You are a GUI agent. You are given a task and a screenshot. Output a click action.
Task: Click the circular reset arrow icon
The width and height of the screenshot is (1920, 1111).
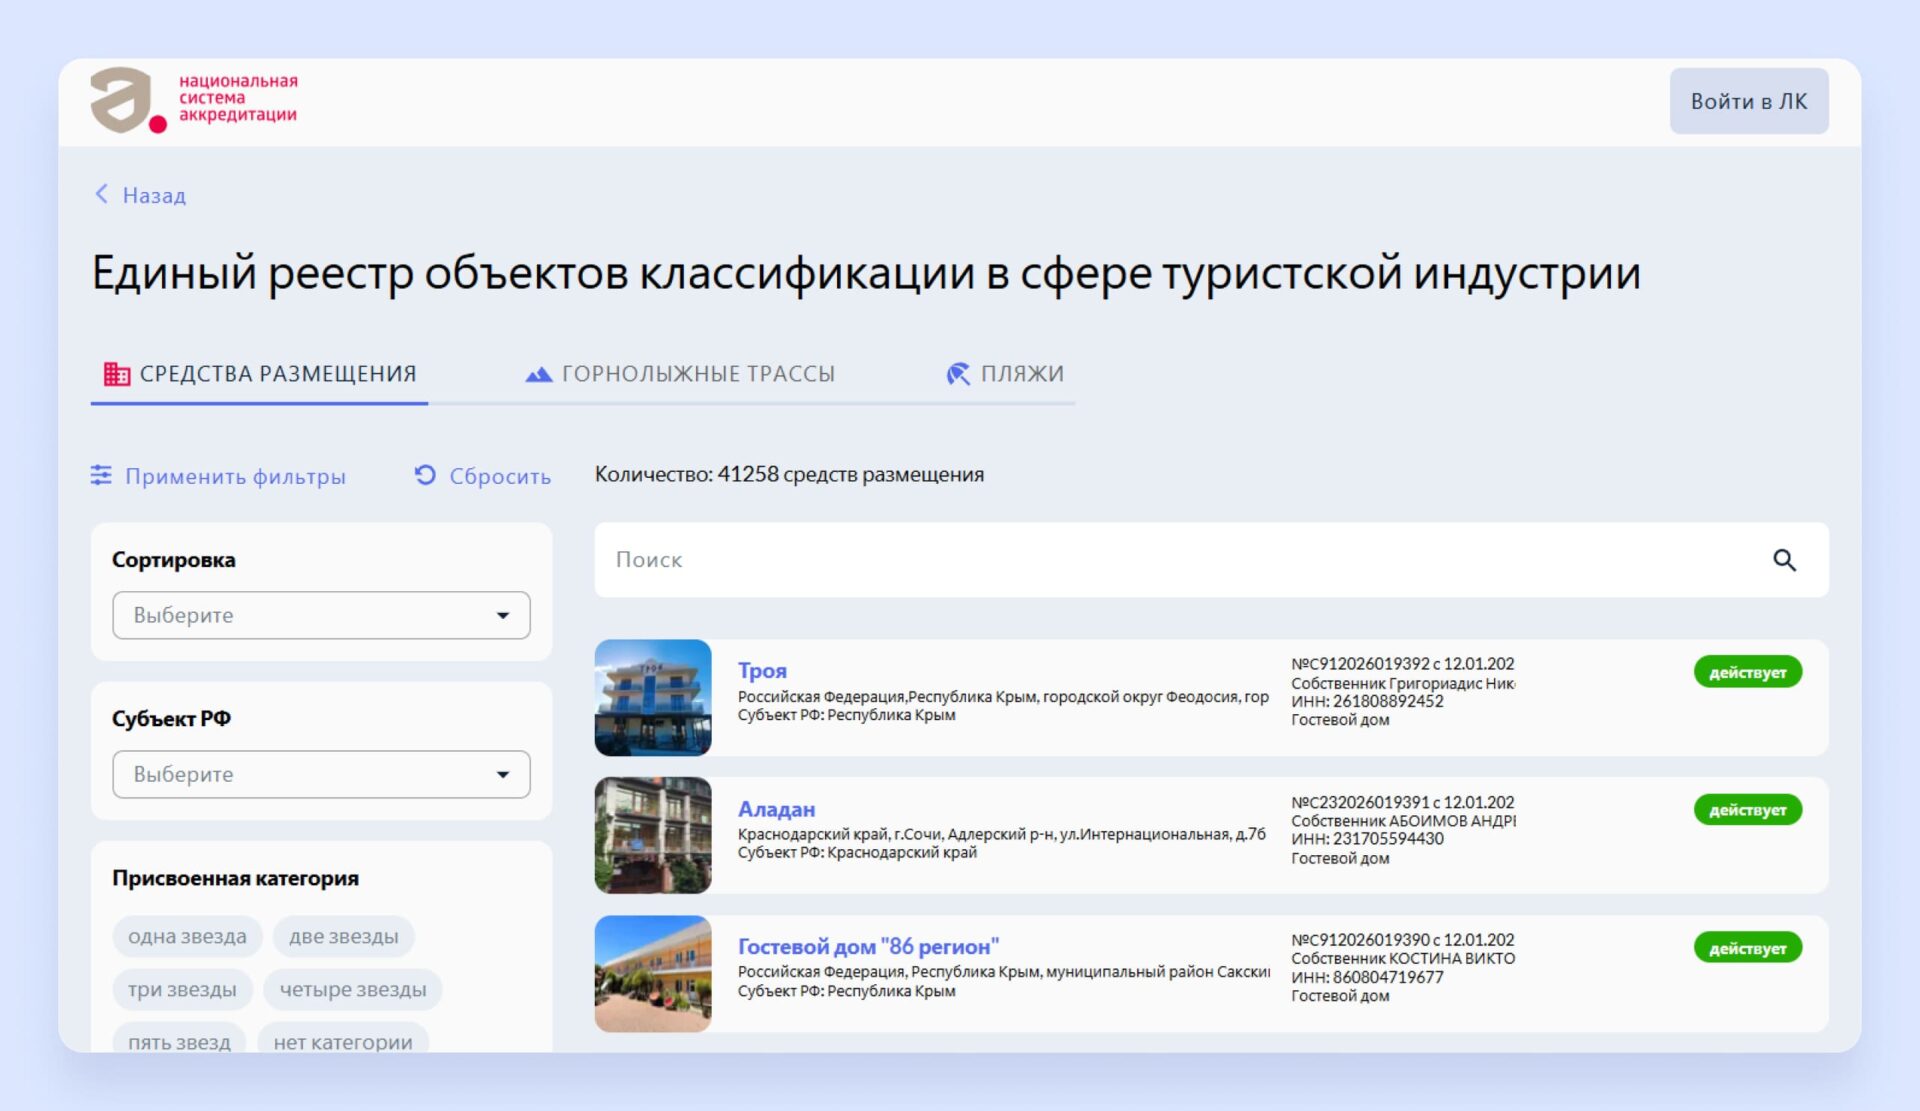tap(425, 475)
